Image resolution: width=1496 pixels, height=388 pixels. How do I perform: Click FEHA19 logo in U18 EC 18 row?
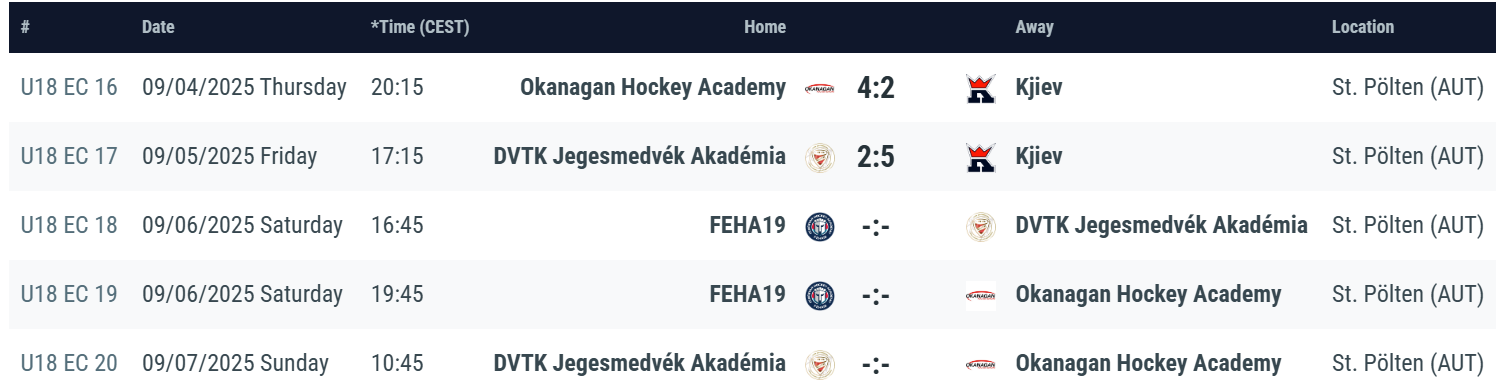[x=820, y=226]
